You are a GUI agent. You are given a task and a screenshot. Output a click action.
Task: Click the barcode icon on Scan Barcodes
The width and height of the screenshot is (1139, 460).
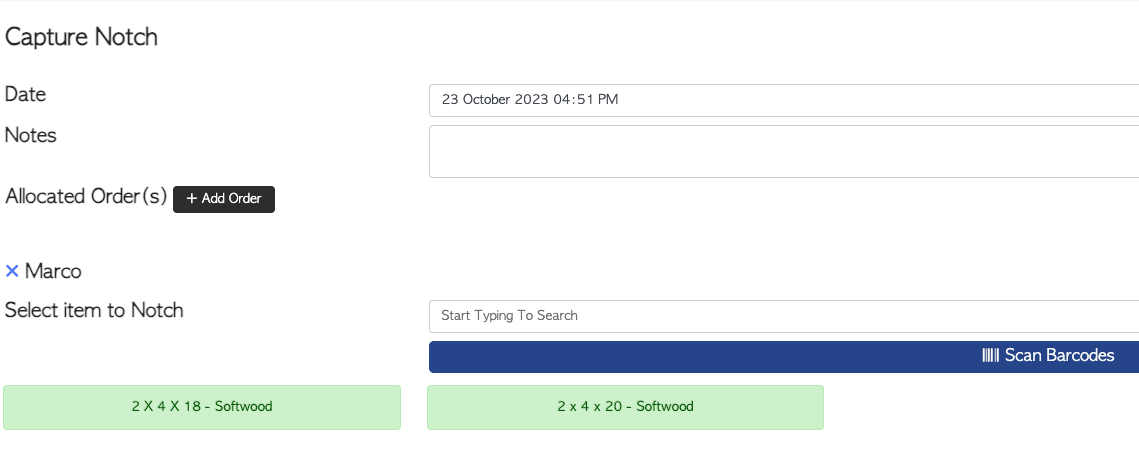[991, 355]
